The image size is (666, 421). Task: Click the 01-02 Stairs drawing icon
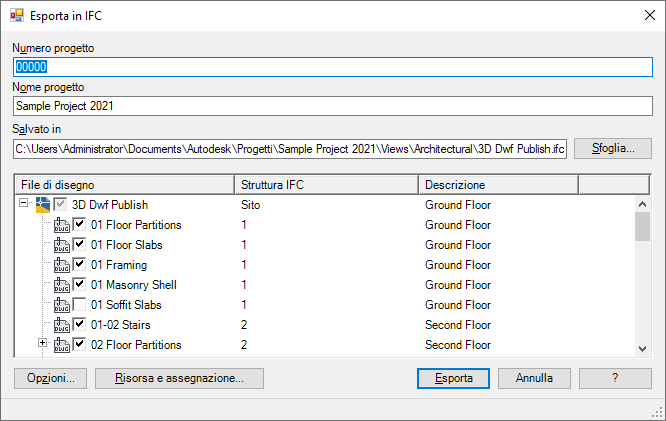[61, 325]
